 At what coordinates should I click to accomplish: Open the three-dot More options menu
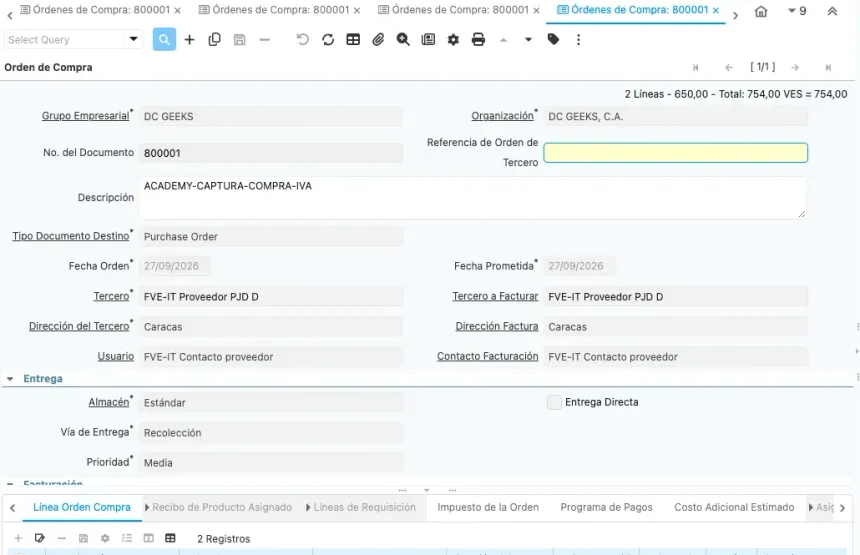tap(578, 39)
